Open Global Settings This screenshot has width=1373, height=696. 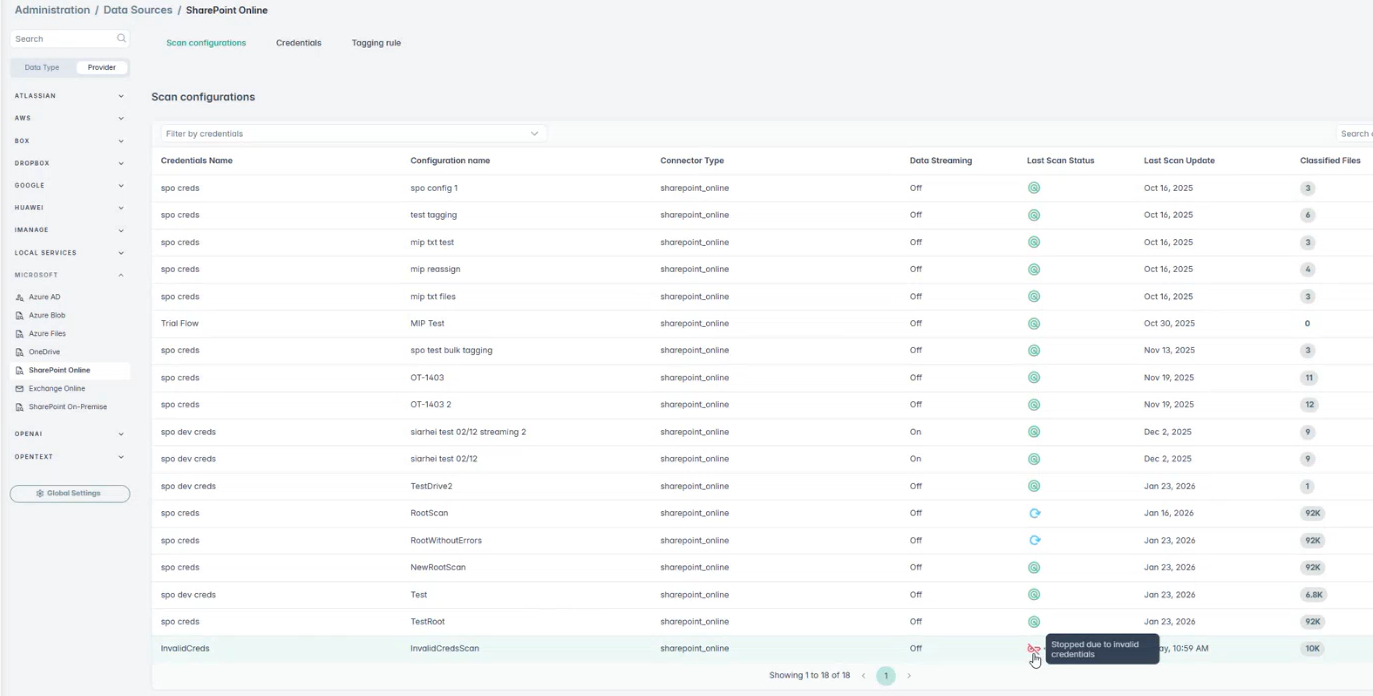[69, 494]
